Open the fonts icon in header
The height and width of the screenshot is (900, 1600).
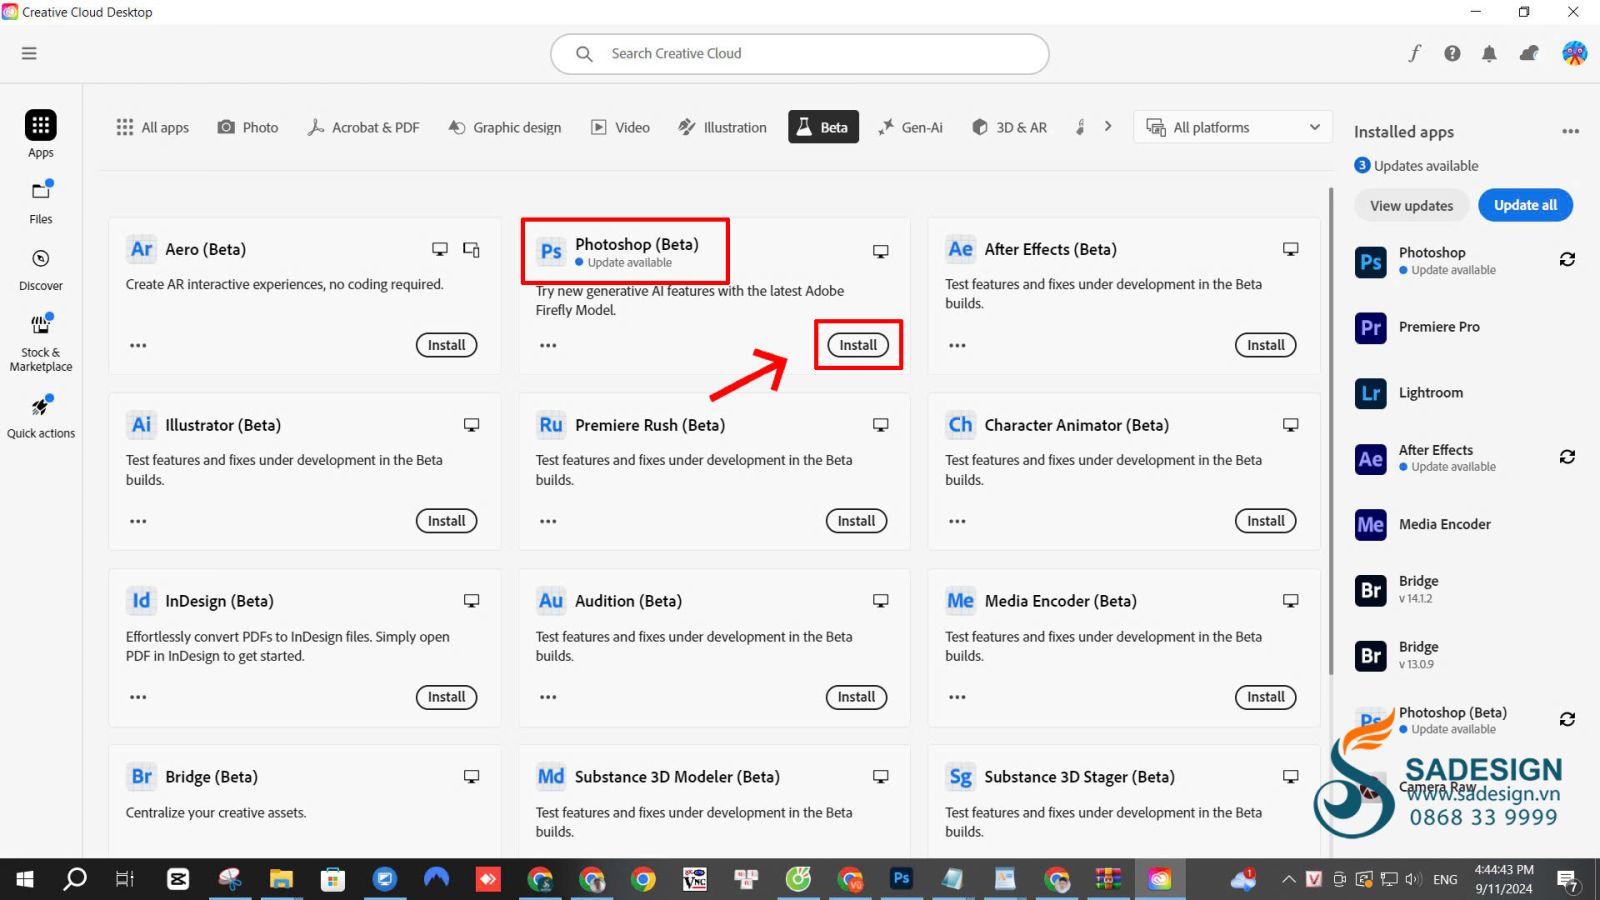click(x=1414, y=53)
